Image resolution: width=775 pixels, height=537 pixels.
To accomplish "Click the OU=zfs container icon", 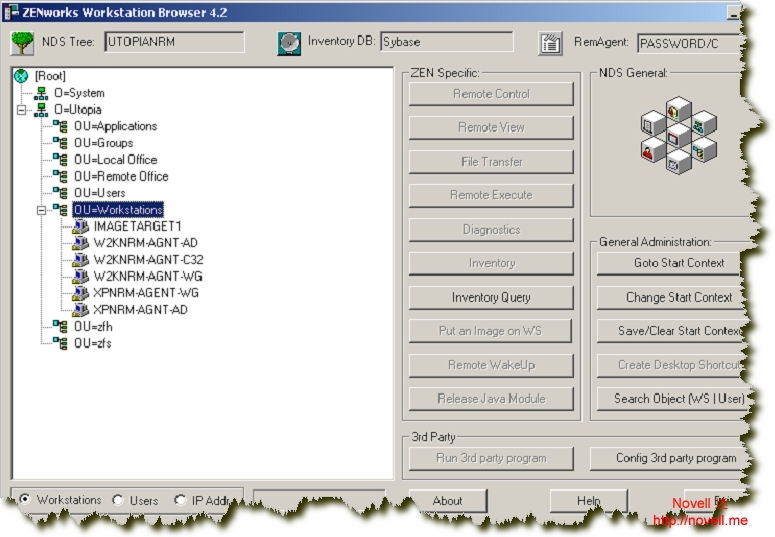I will tap(60, 343).
